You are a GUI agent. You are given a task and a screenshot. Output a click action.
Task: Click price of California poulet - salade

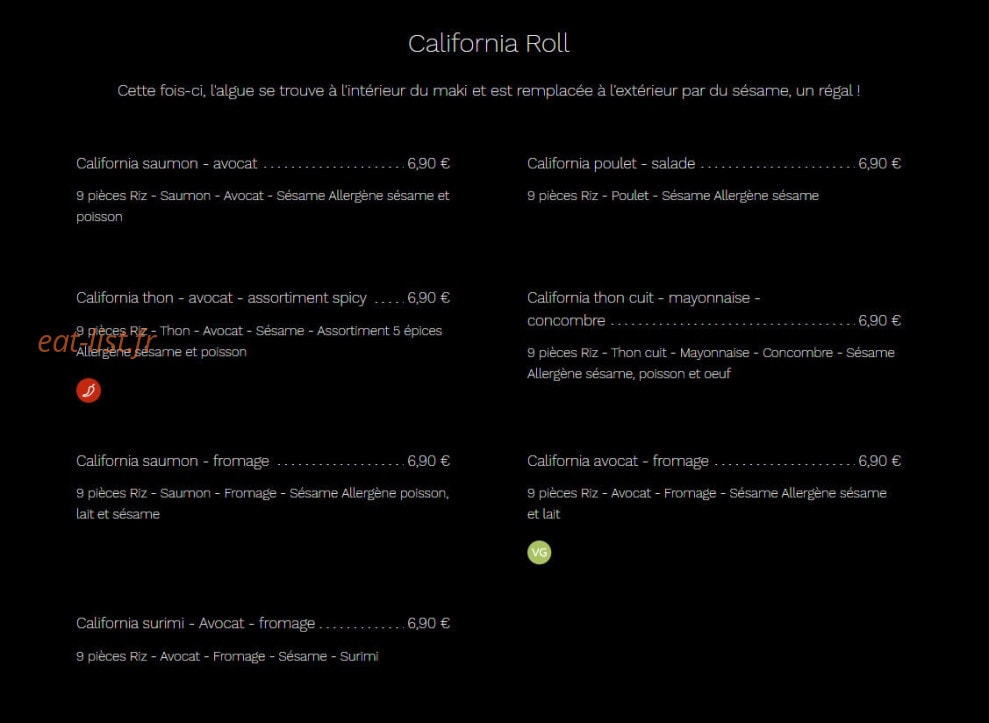880,163
